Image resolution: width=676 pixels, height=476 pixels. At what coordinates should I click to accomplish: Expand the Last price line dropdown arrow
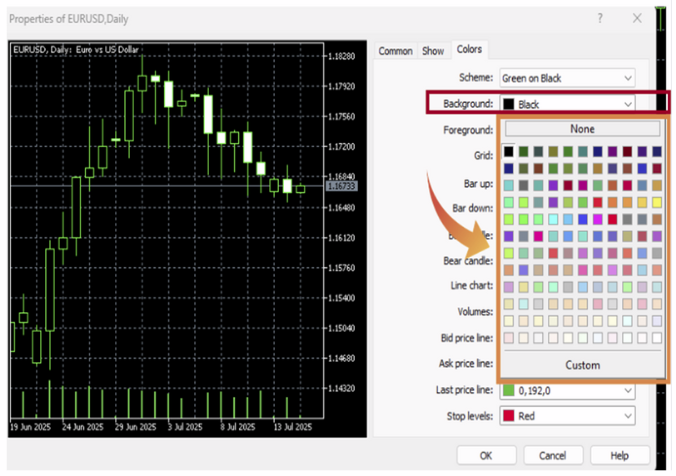(627, 390)
